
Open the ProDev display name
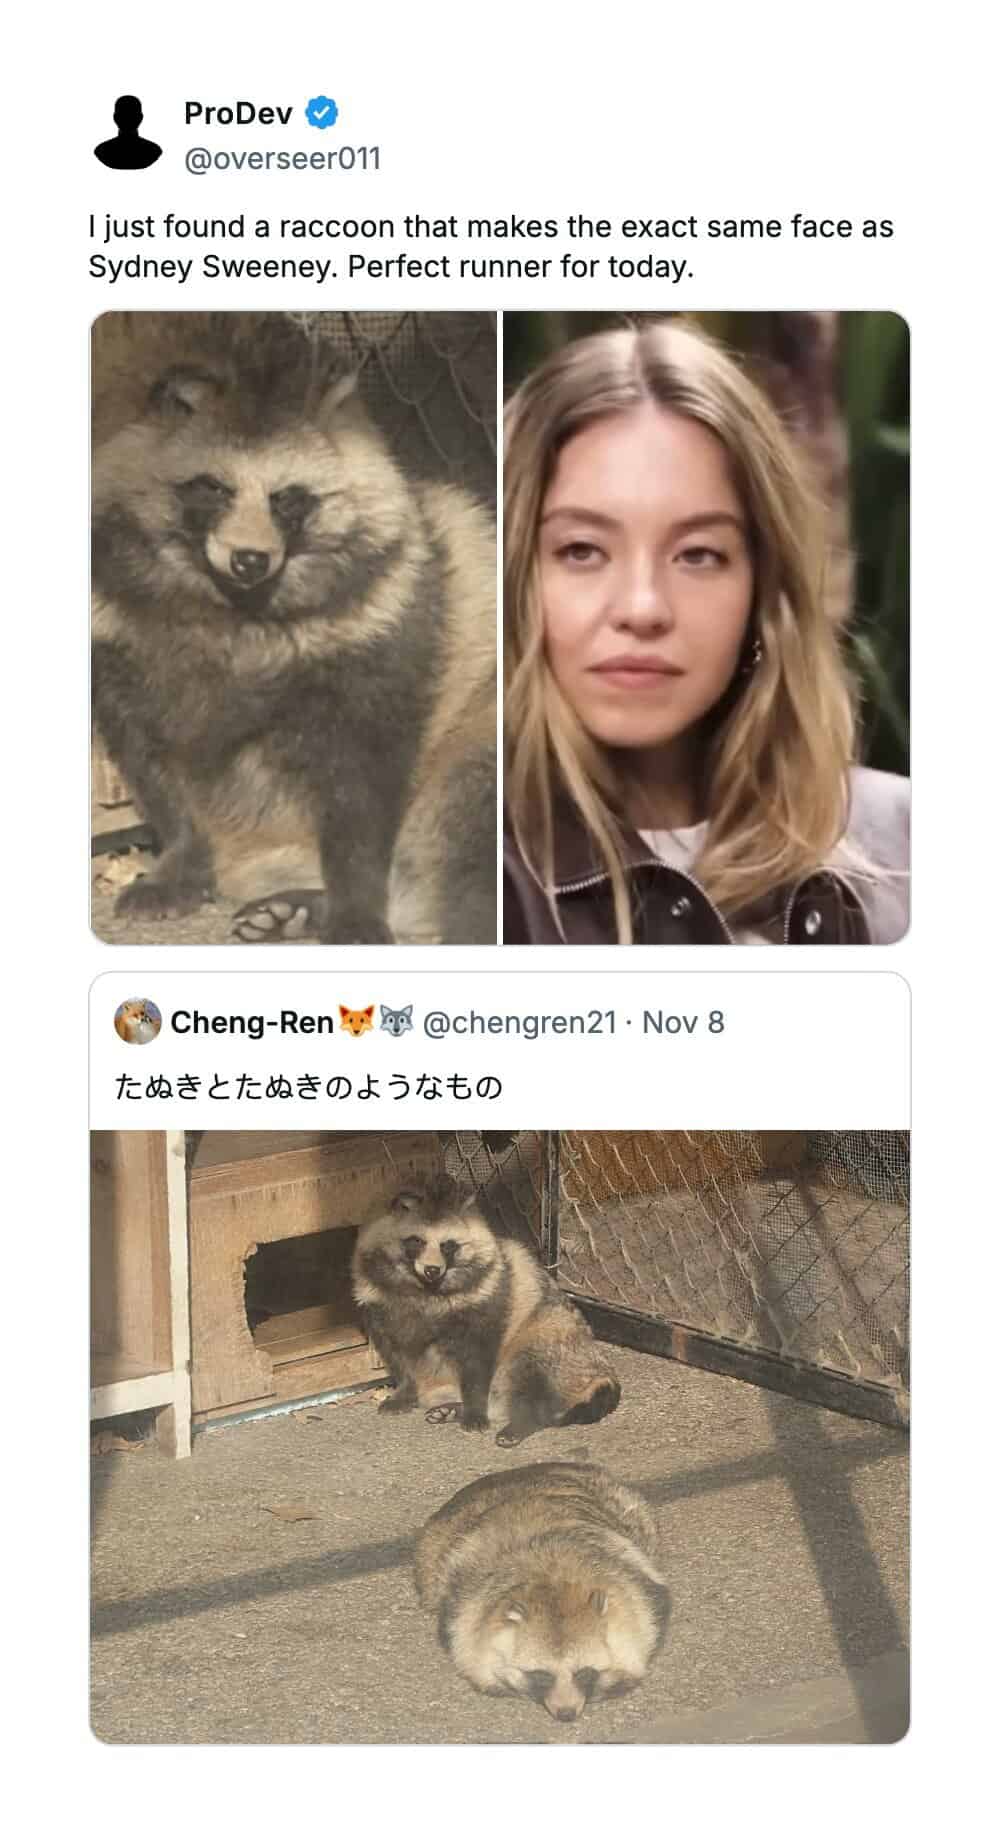238,114
